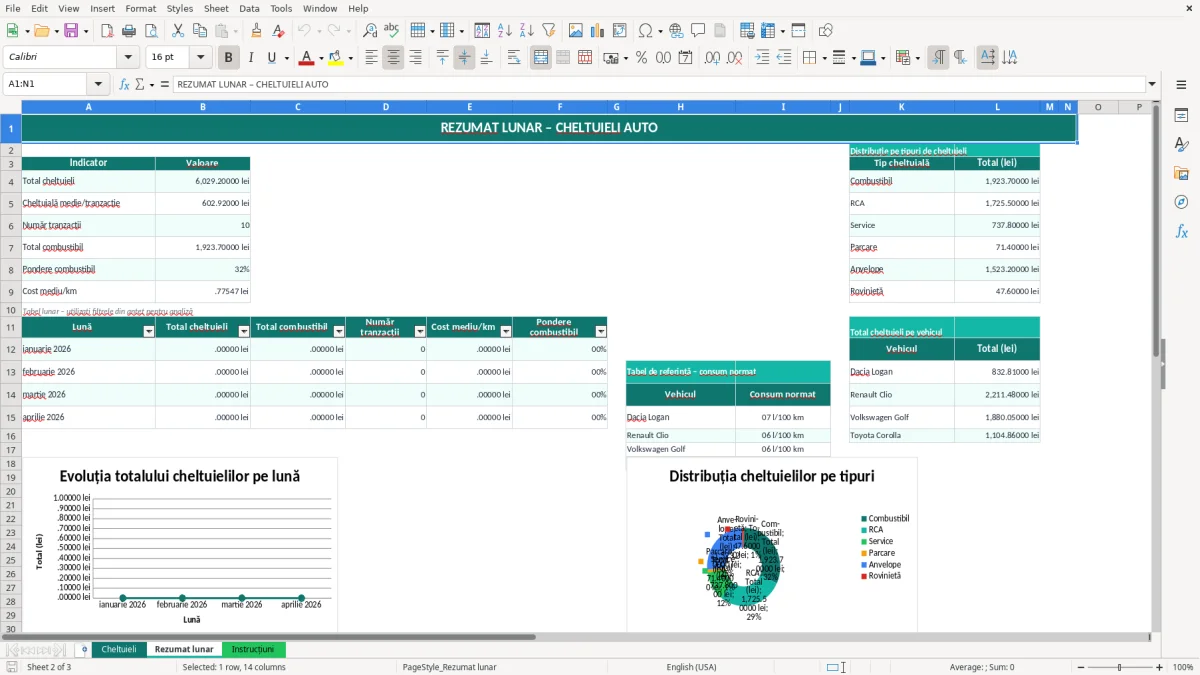Screen dimensions: 1200x675
Task: Increase indent icon
Action: [762, 58]
